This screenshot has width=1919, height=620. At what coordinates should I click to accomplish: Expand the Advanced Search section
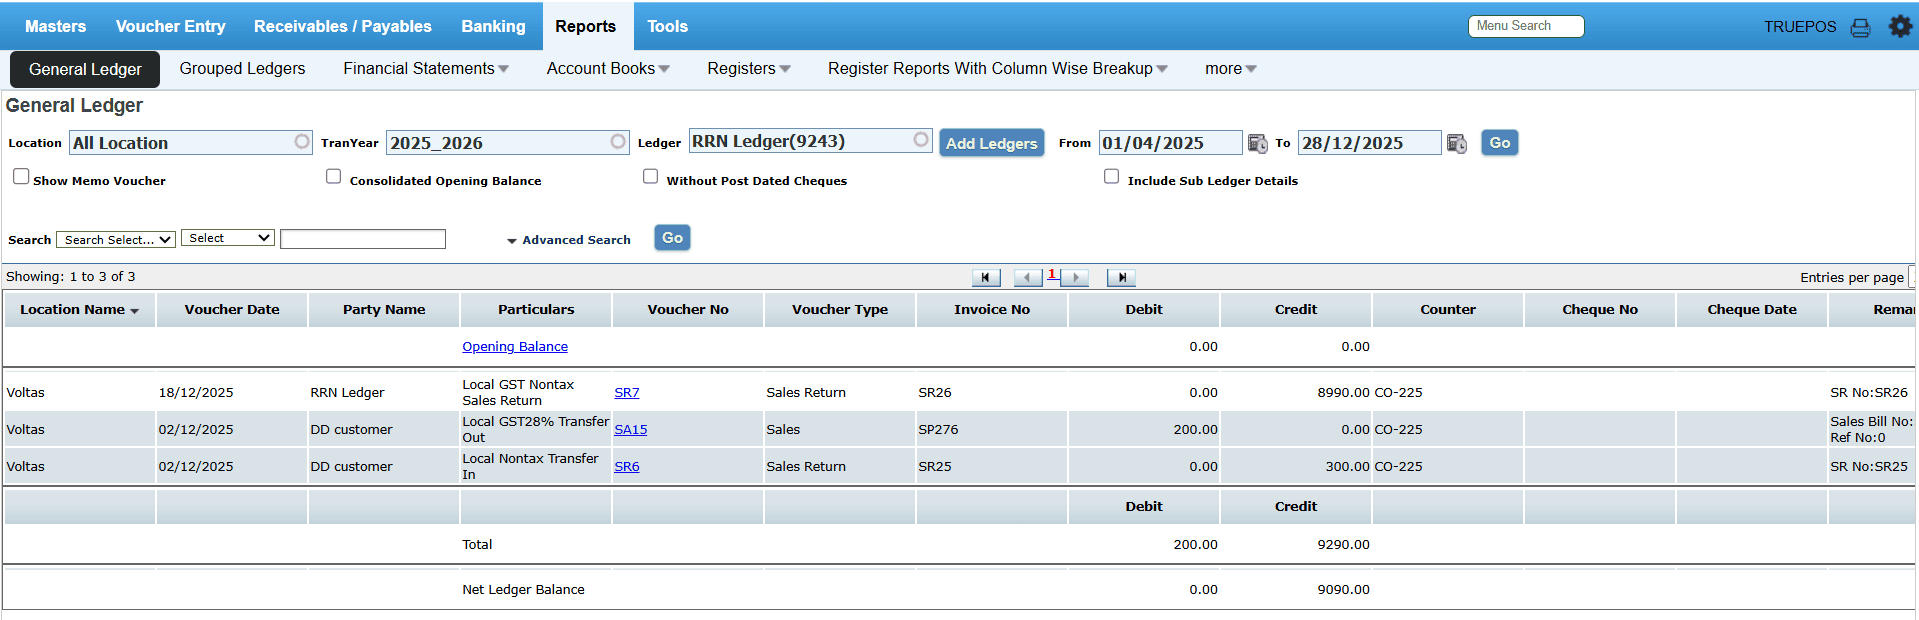(x=569, y=240)
